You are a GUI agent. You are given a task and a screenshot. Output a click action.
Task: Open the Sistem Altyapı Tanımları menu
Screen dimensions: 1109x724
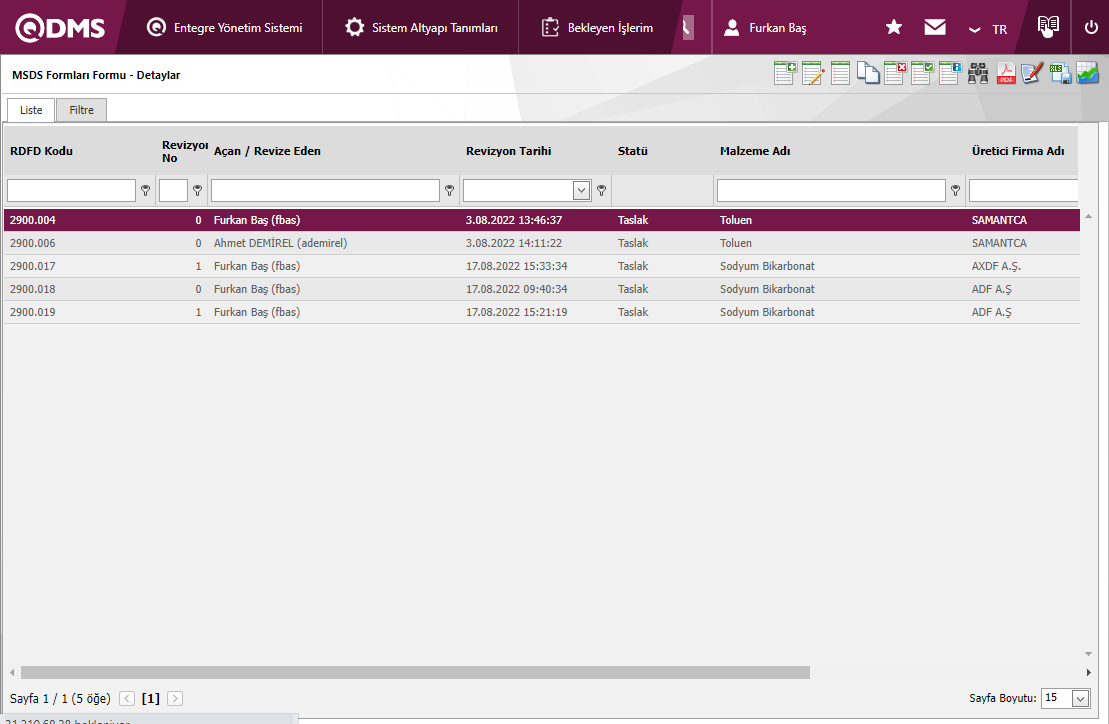pos(421,28)
